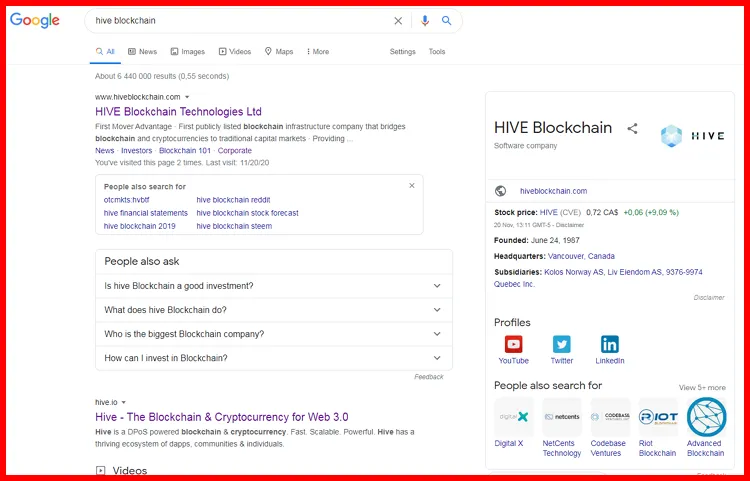Click the HIVE stock ticker link

[x=549, y=212]
